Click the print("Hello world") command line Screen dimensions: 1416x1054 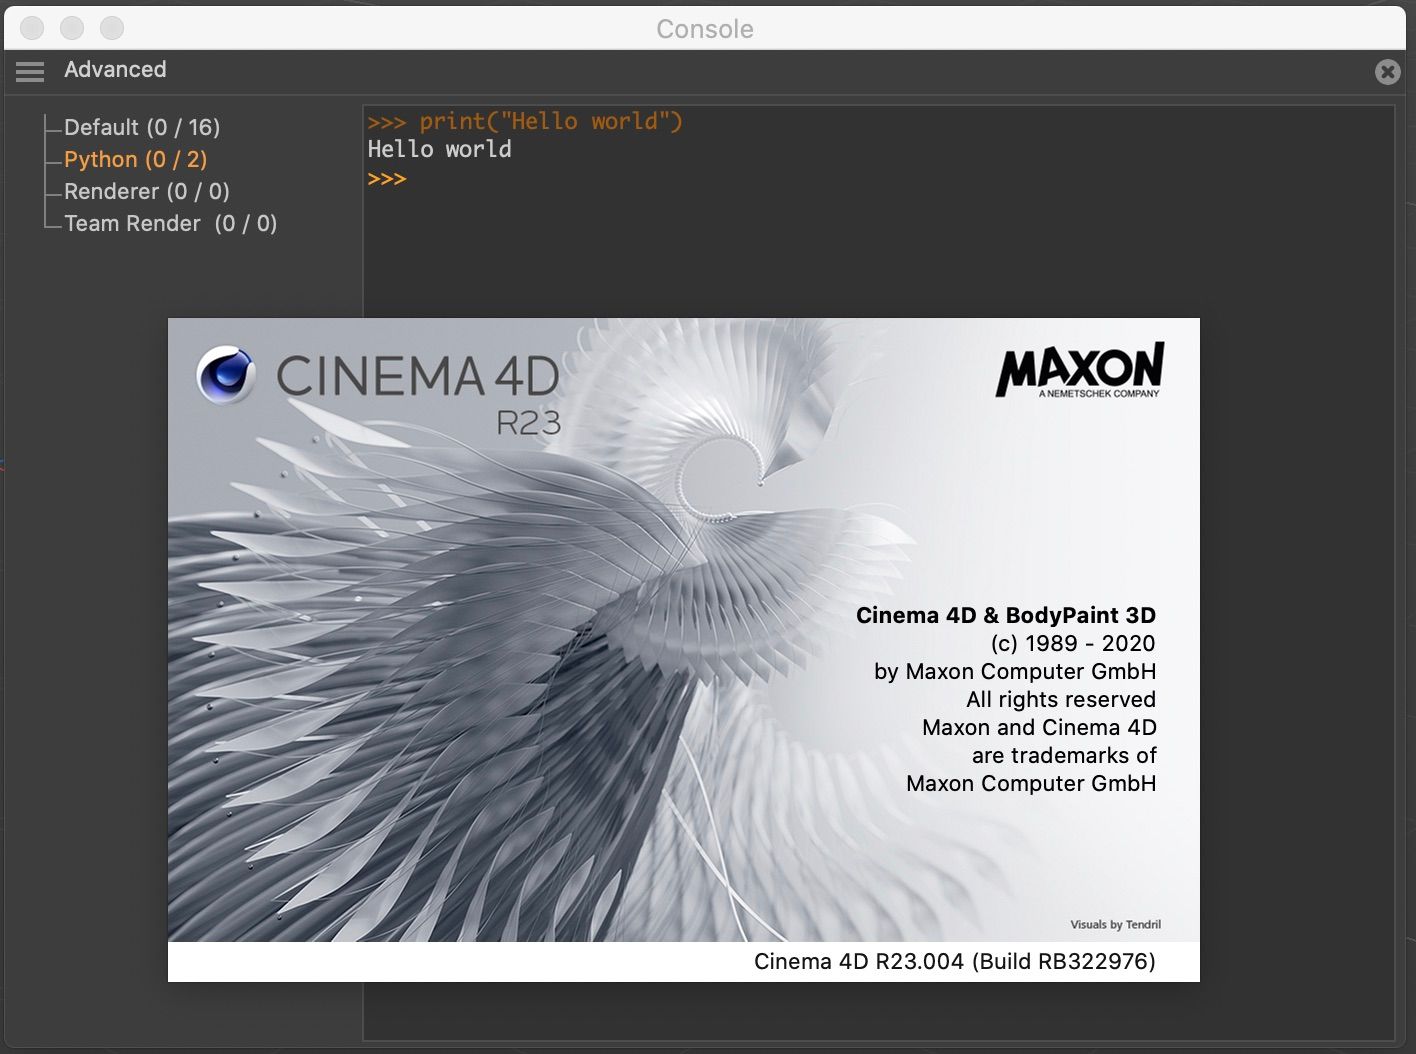(x=525, y=121)
